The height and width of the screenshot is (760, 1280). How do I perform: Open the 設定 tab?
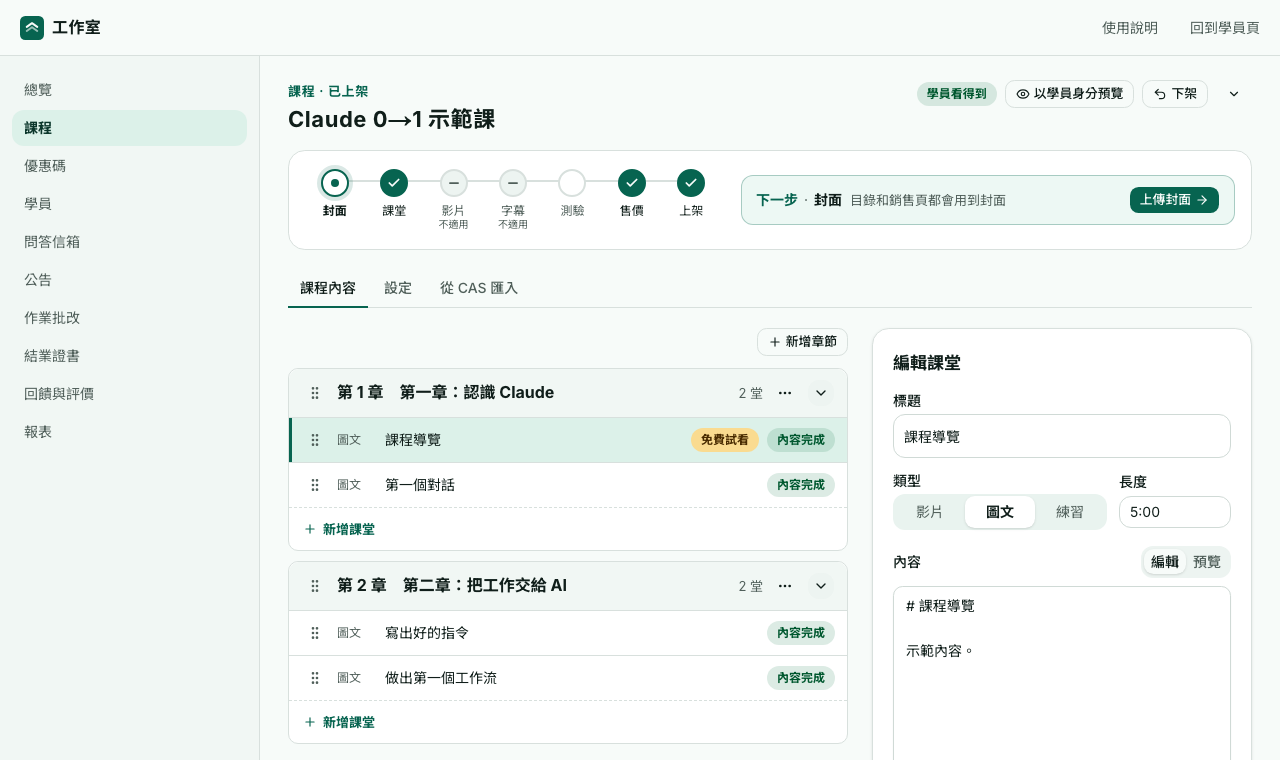point(398,288)
